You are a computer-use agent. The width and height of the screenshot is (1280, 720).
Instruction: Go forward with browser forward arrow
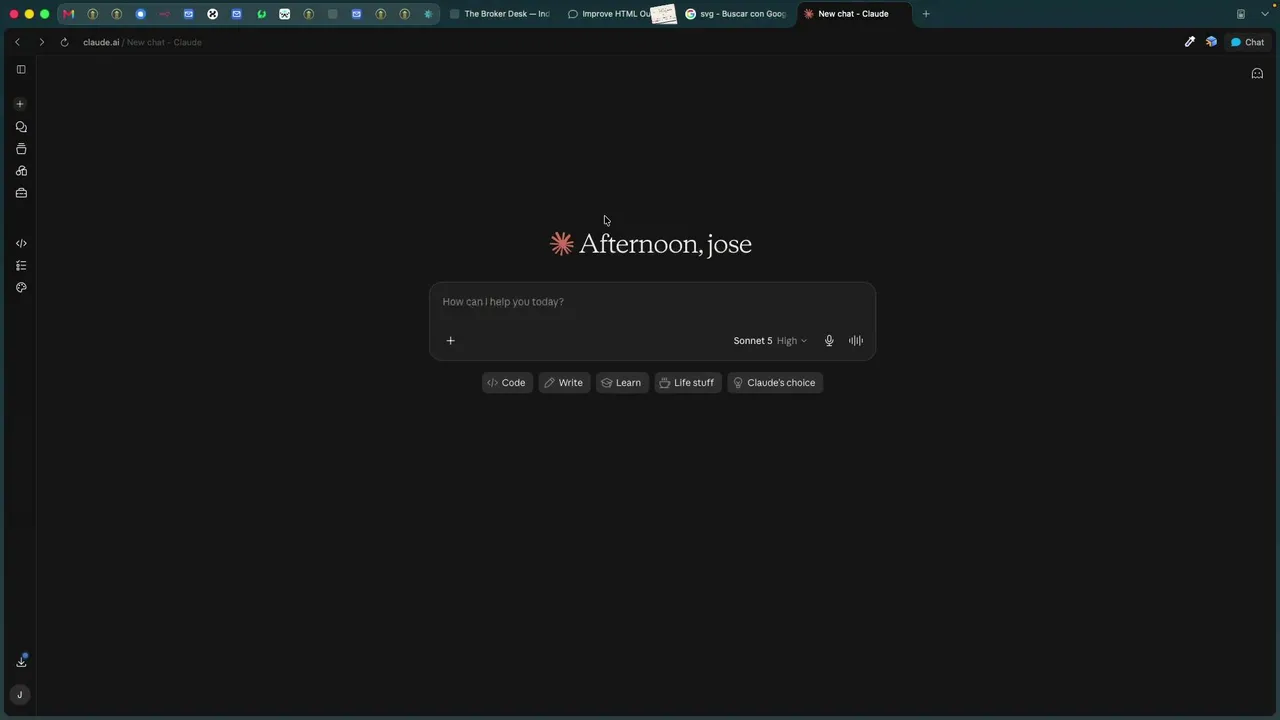click(x=41, y=42)
